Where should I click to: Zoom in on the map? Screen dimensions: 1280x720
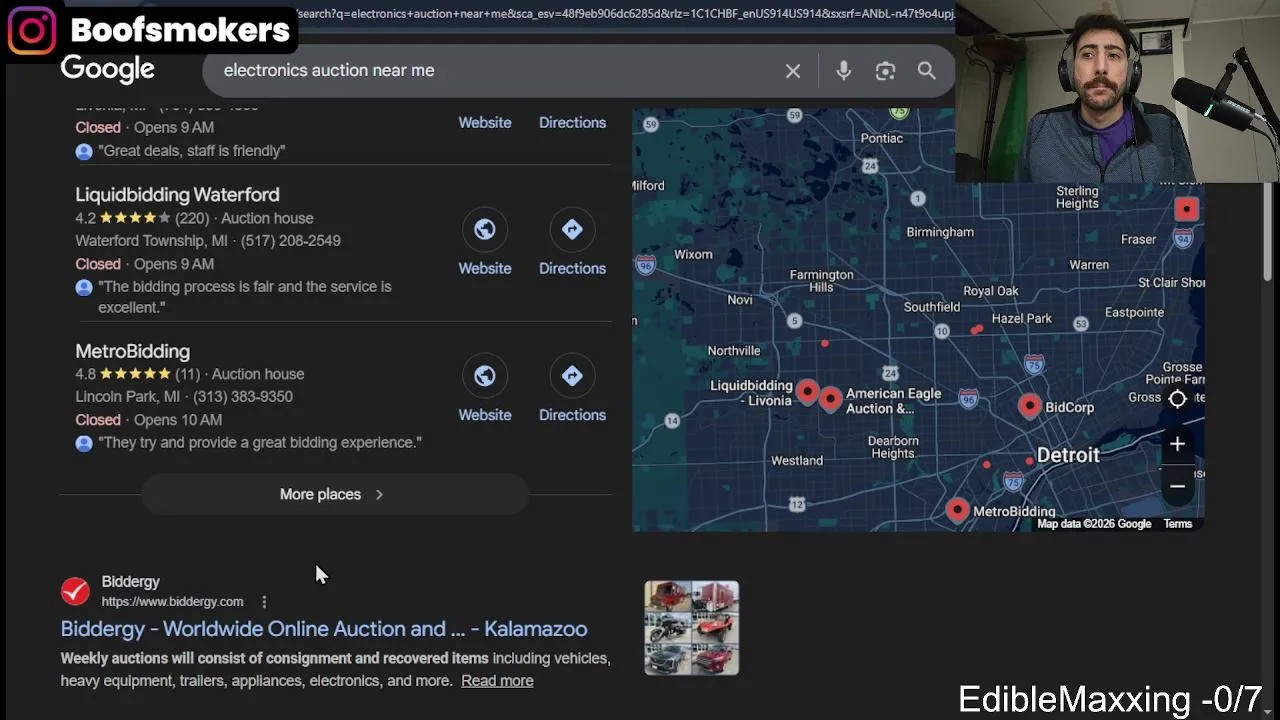[x=1177, y=444]
